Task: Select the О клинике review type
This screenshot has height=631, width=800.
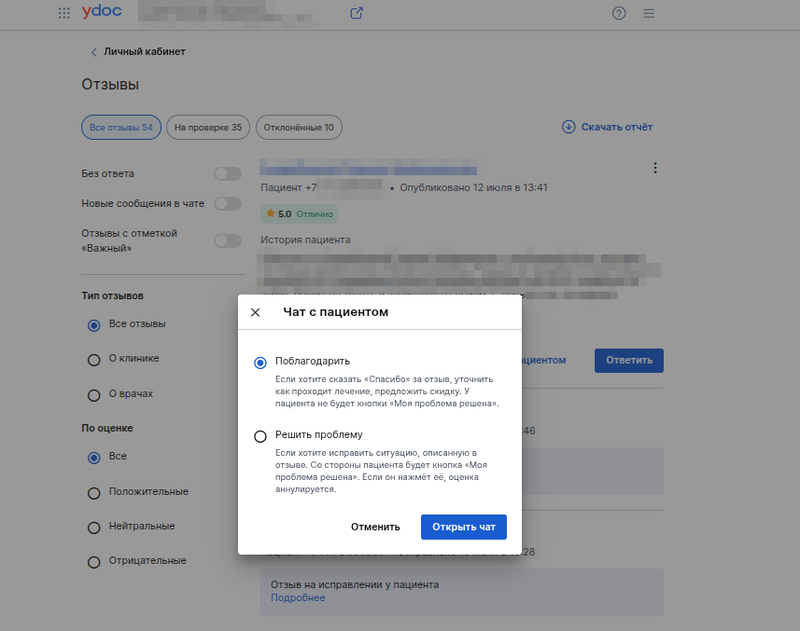Action: pos(94,360)
